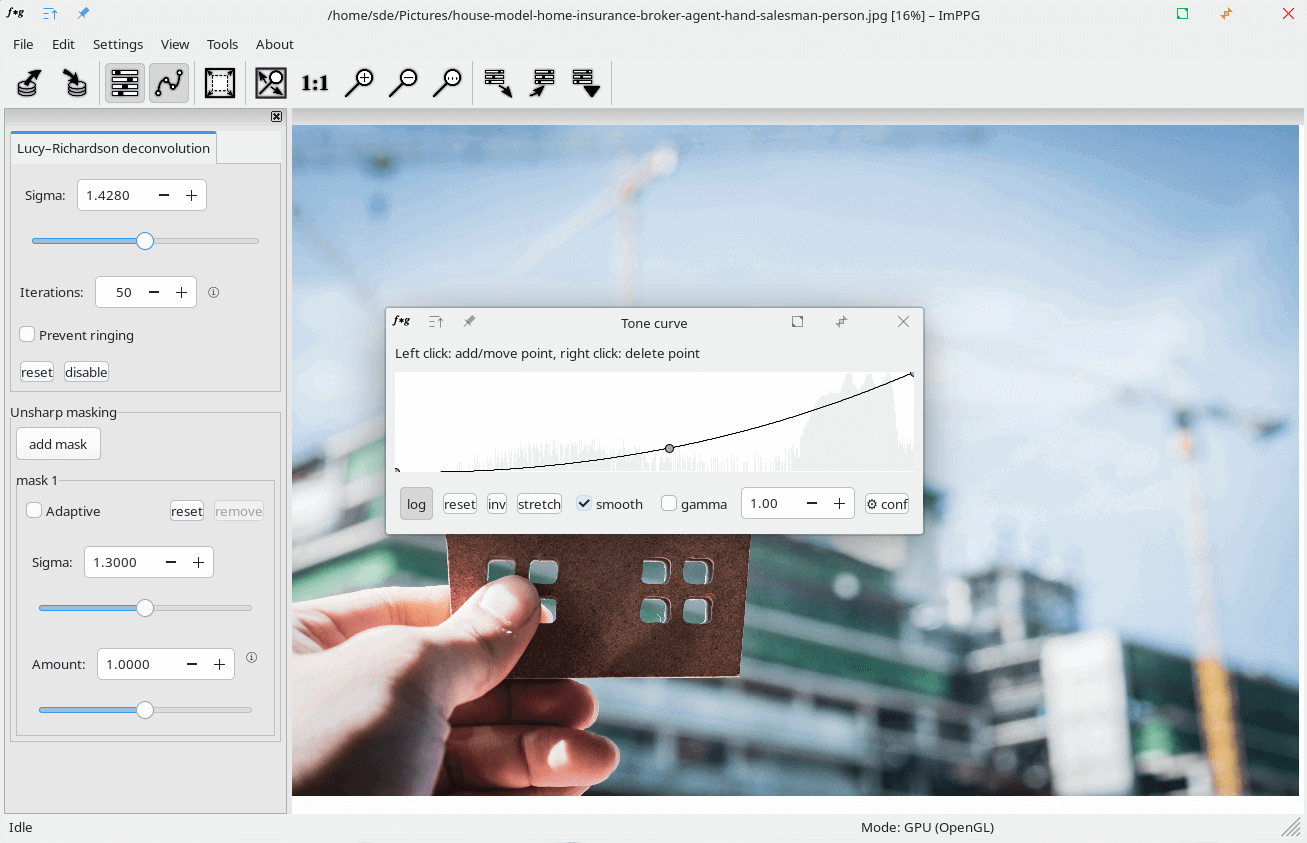1307x843 pixels.
Task: Uncheck the smooth tone curve checkbox
Action: click(x=584, y=504)
